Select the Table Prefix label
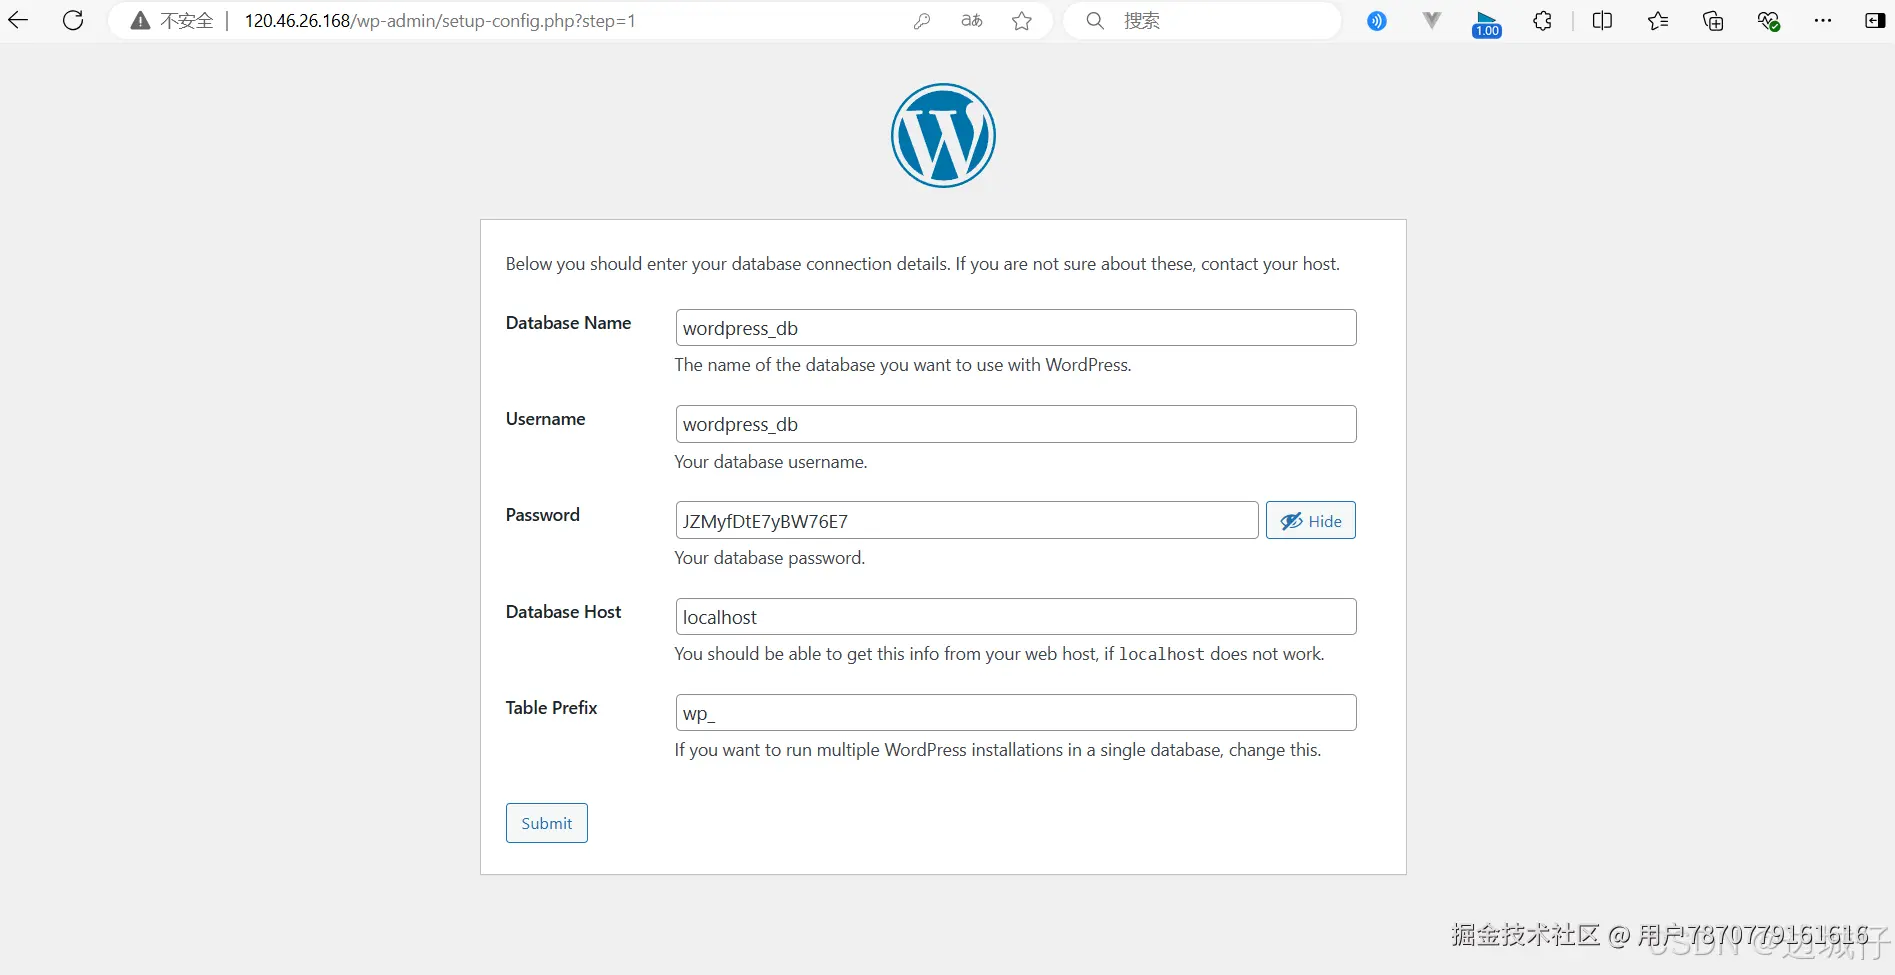This screenshot has height=975, width=1895. coord(551,708)
